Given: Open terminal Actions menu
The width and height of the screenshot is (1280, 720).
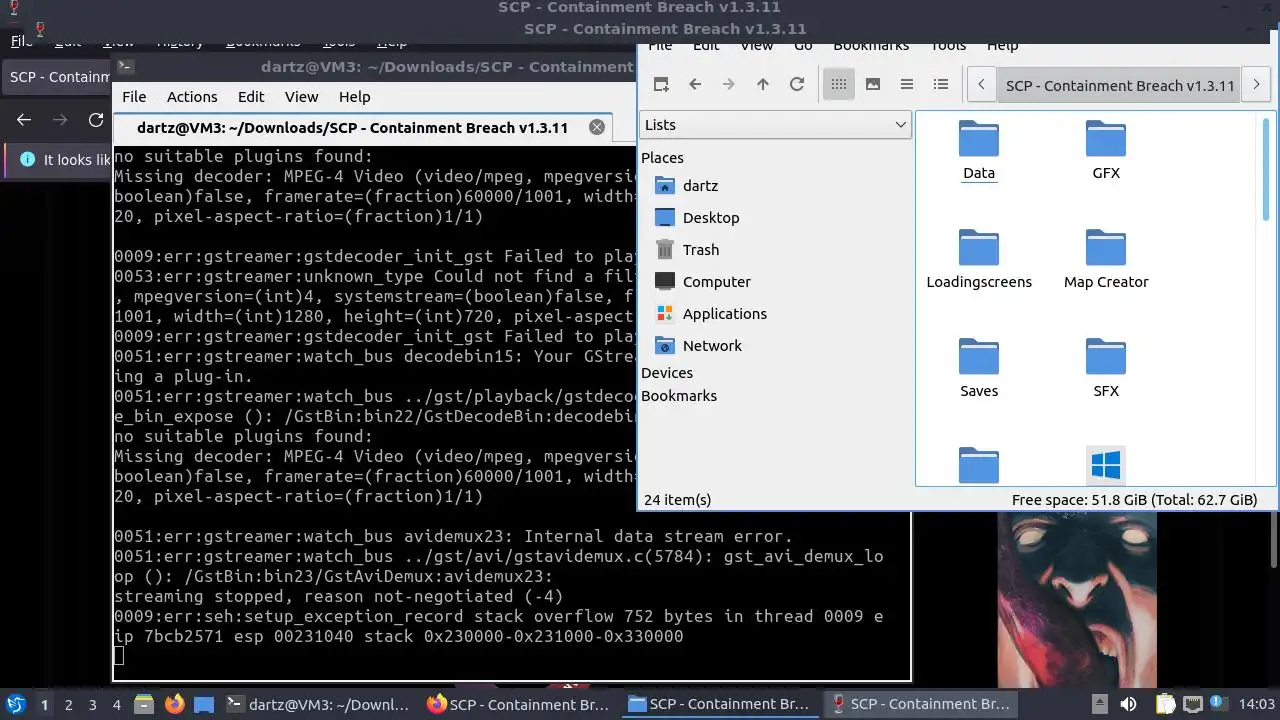Looking at the screenshot, I should tap(192, 97).
